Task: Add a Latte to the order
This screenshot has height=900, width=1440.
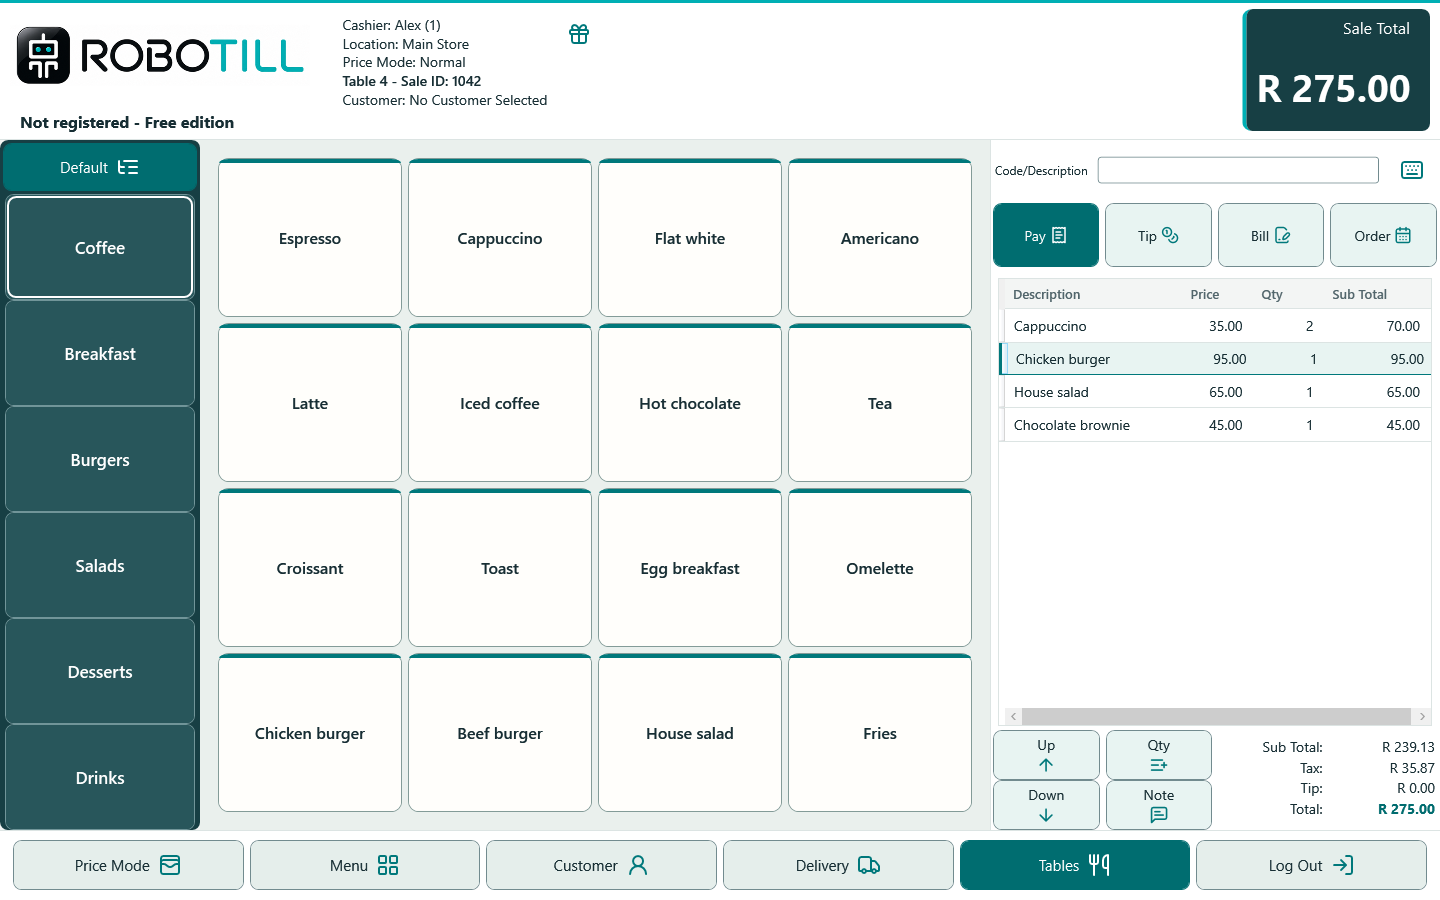Action: click(x=310, y=403)
